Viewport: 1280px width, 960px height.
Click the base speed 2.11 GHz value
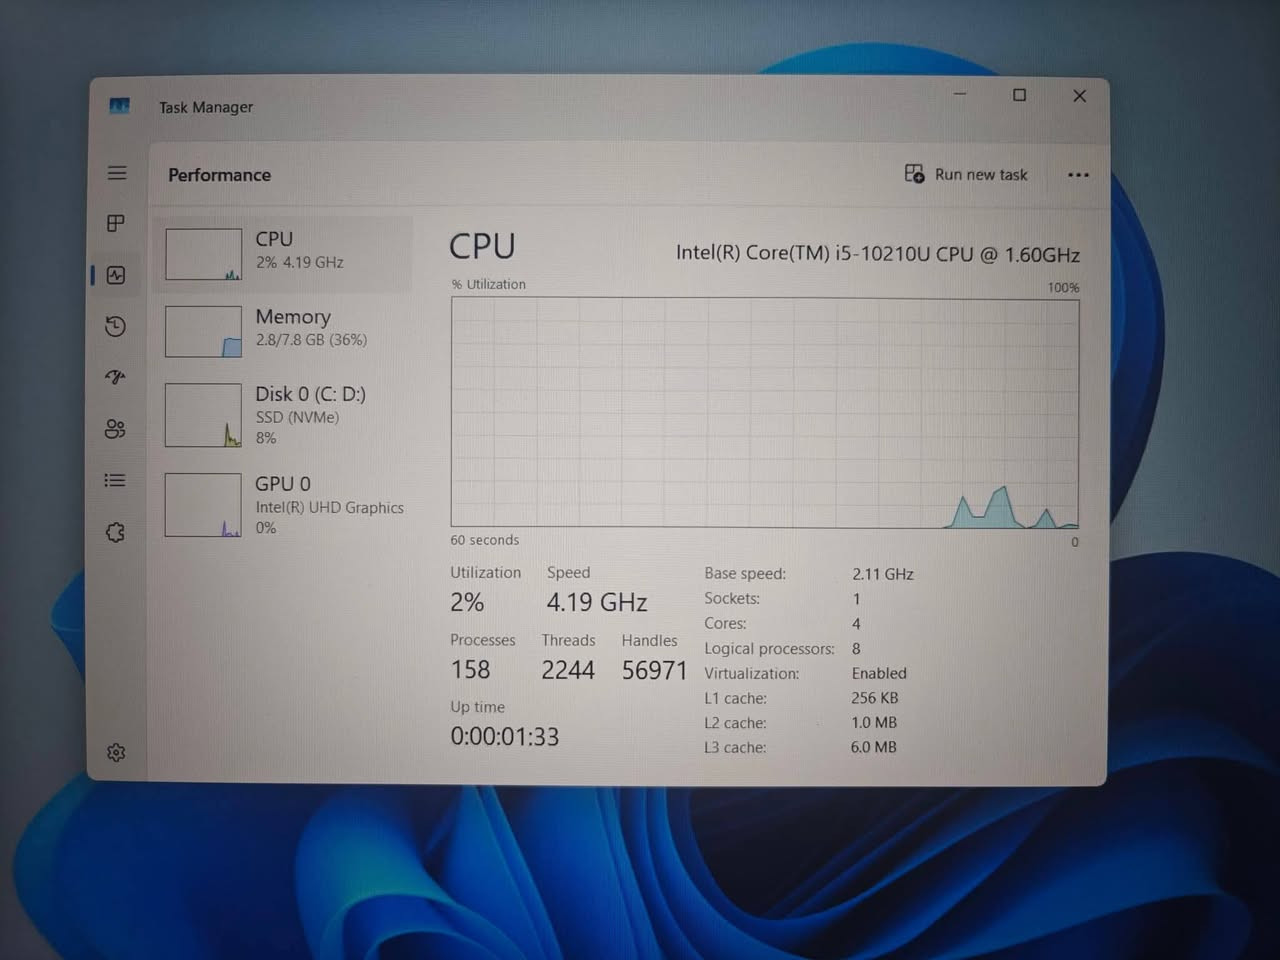coord(883,574)
